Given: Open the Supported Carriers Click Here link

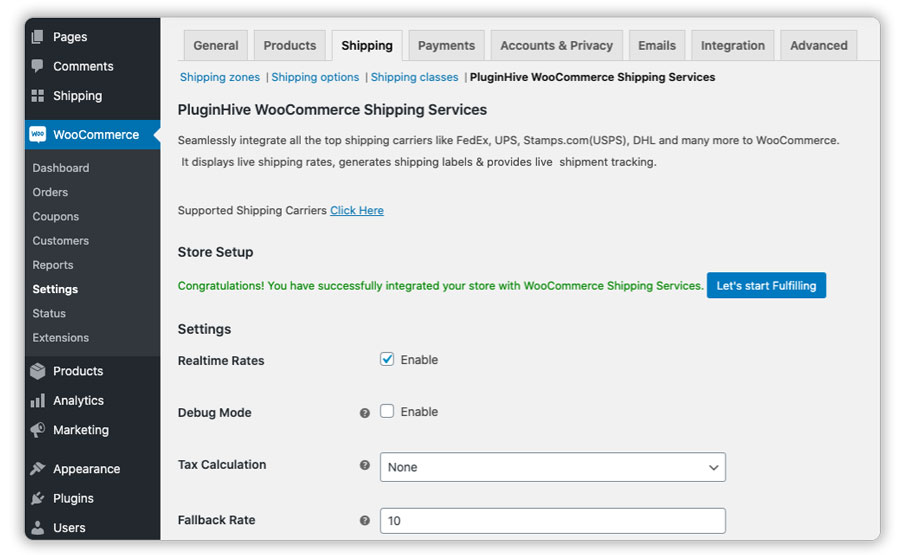Looking at the screenshot, I should pyautogui.click(x=357, y=211).
